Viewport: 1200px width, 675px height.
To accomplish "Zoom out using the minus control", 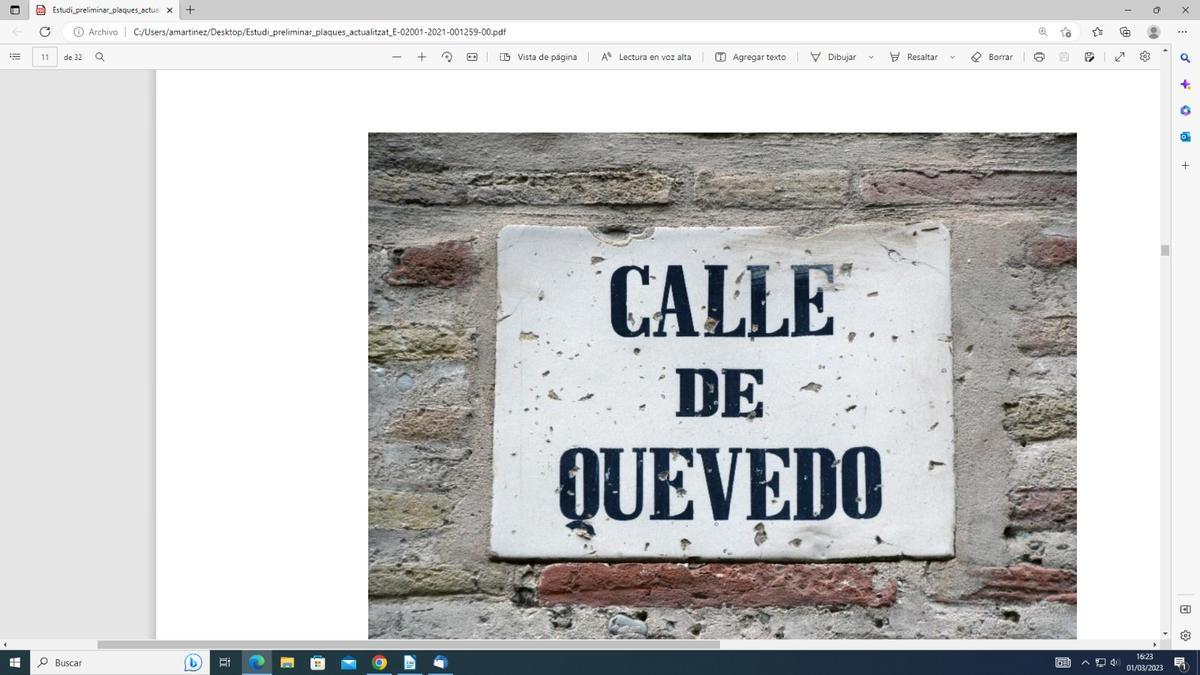I will (x=396, y=57).
